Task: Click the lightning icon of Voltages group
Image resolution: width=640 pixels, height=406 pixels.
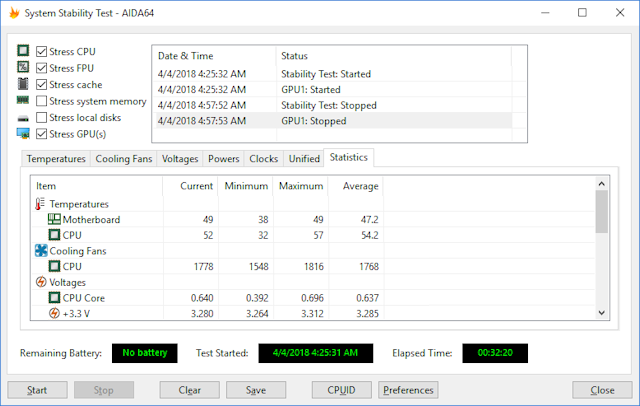Action: tap(41, 282)
